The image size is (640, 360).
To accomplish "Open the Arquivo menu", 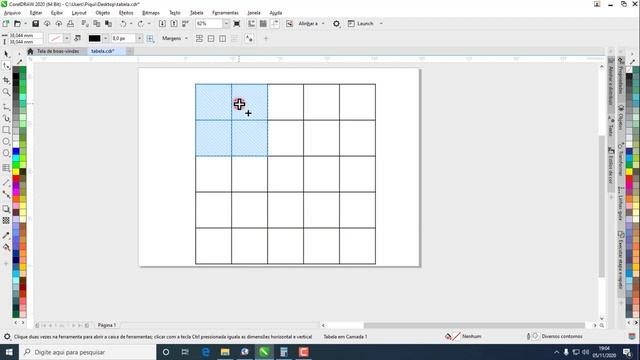I will click(x=12, y=13).
